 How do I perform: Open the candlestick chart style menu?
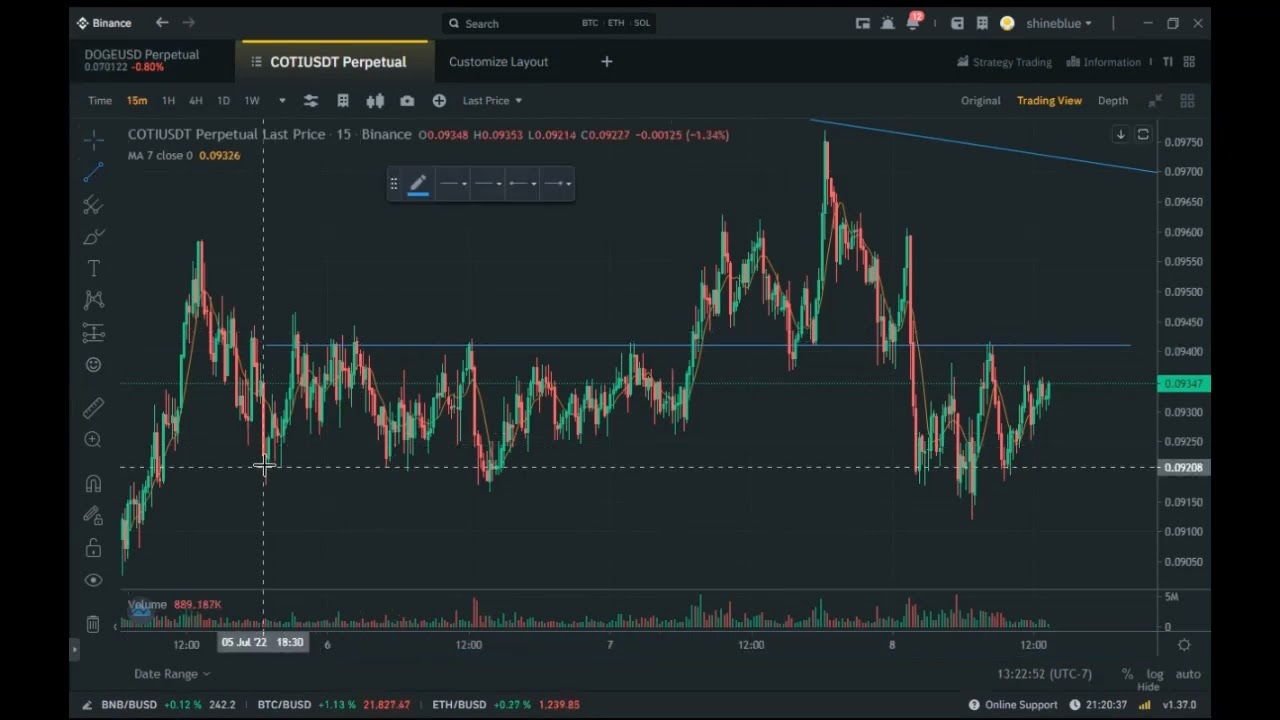point(375,100)
